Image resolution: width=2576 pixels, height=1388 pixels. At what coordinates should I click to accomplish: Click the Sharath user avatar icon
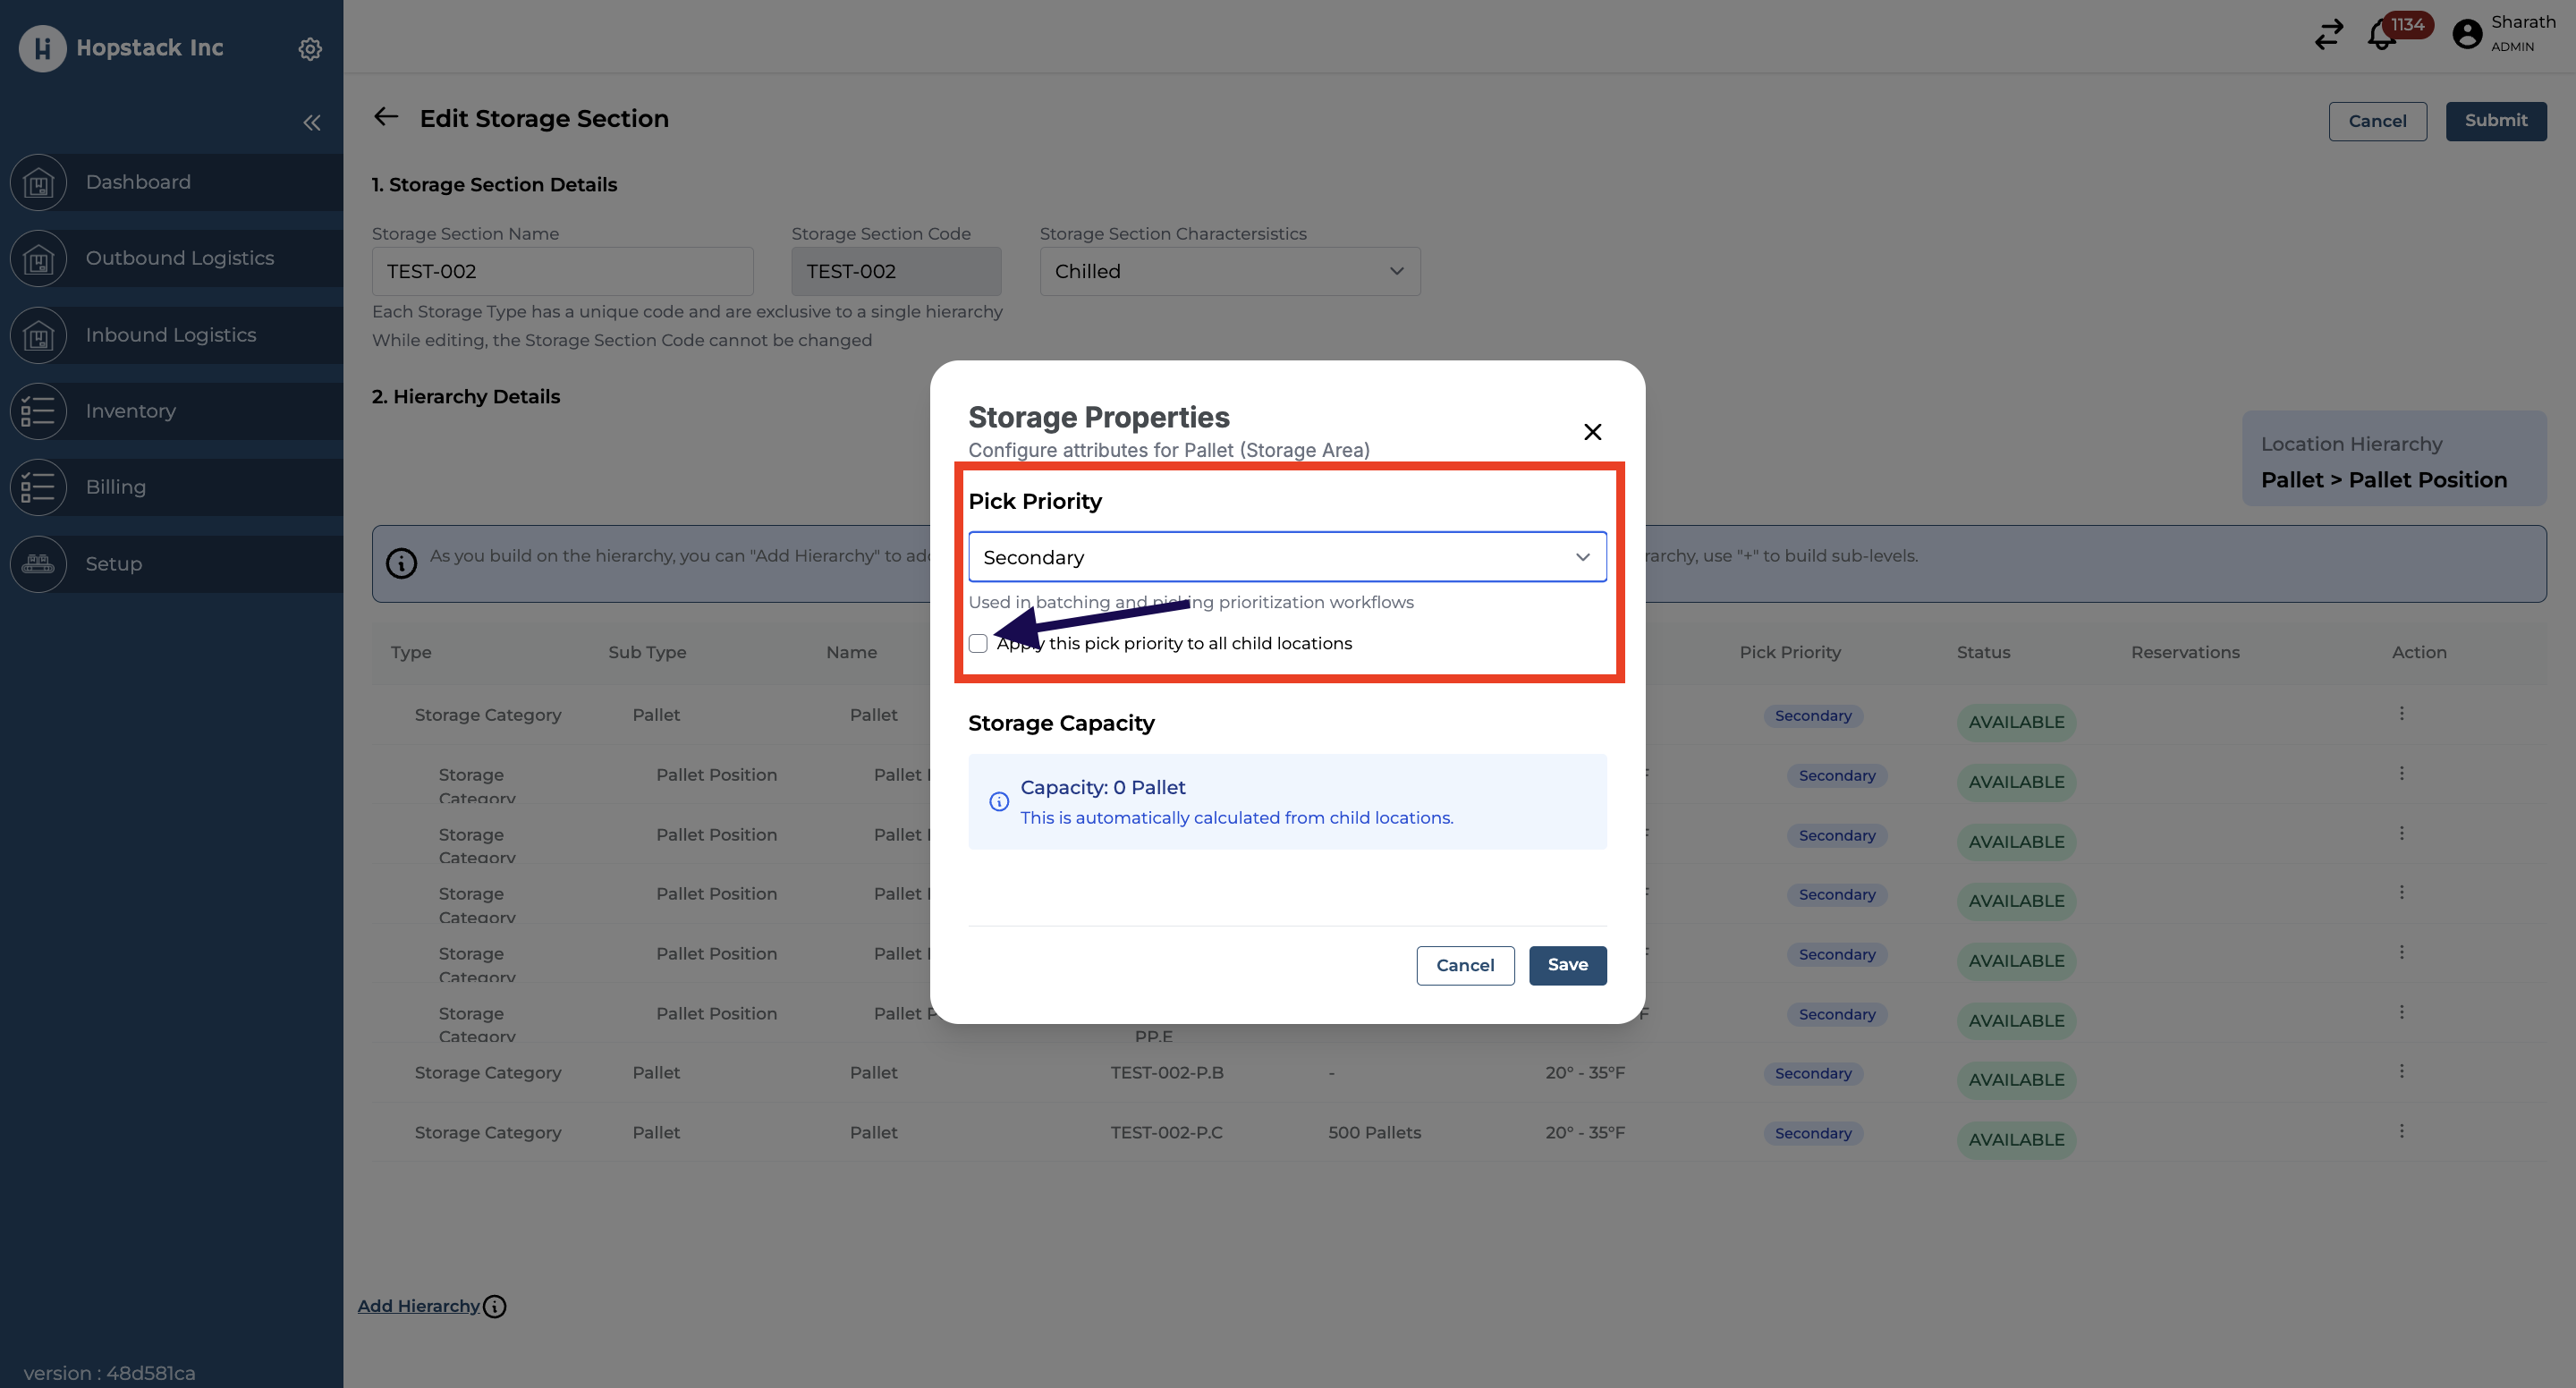[2467, 34]
